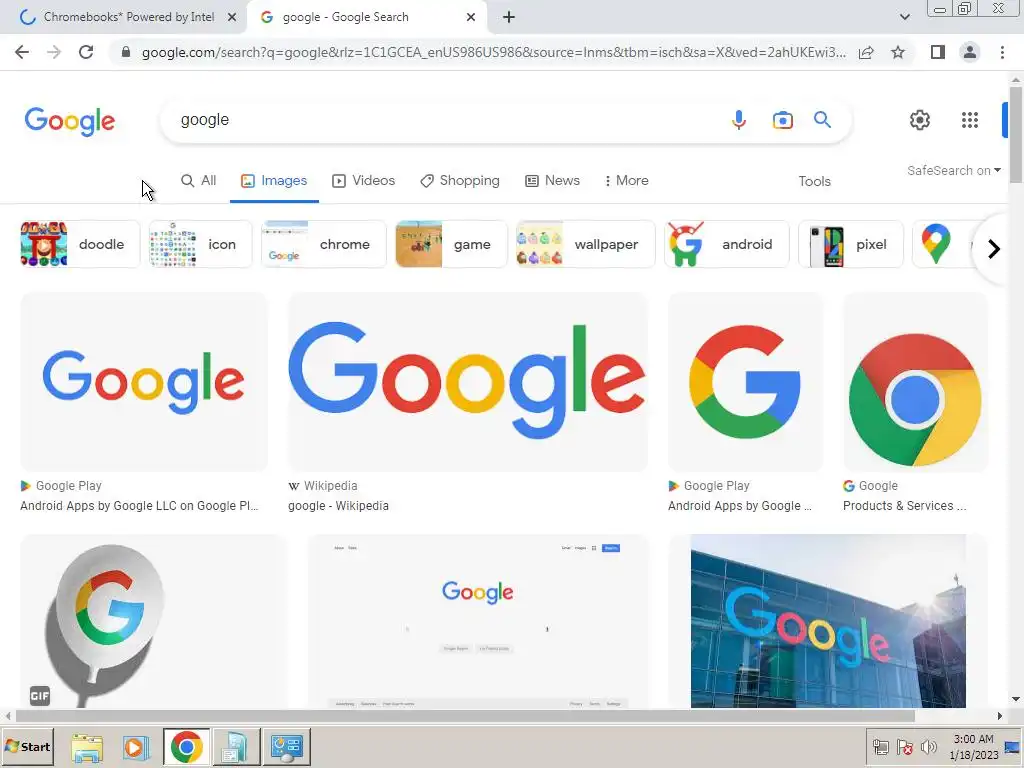Image resolution: width=1024 pixels, height=768 pixels.
Task: Share this page from address bar
Action: tap(866, 53)
